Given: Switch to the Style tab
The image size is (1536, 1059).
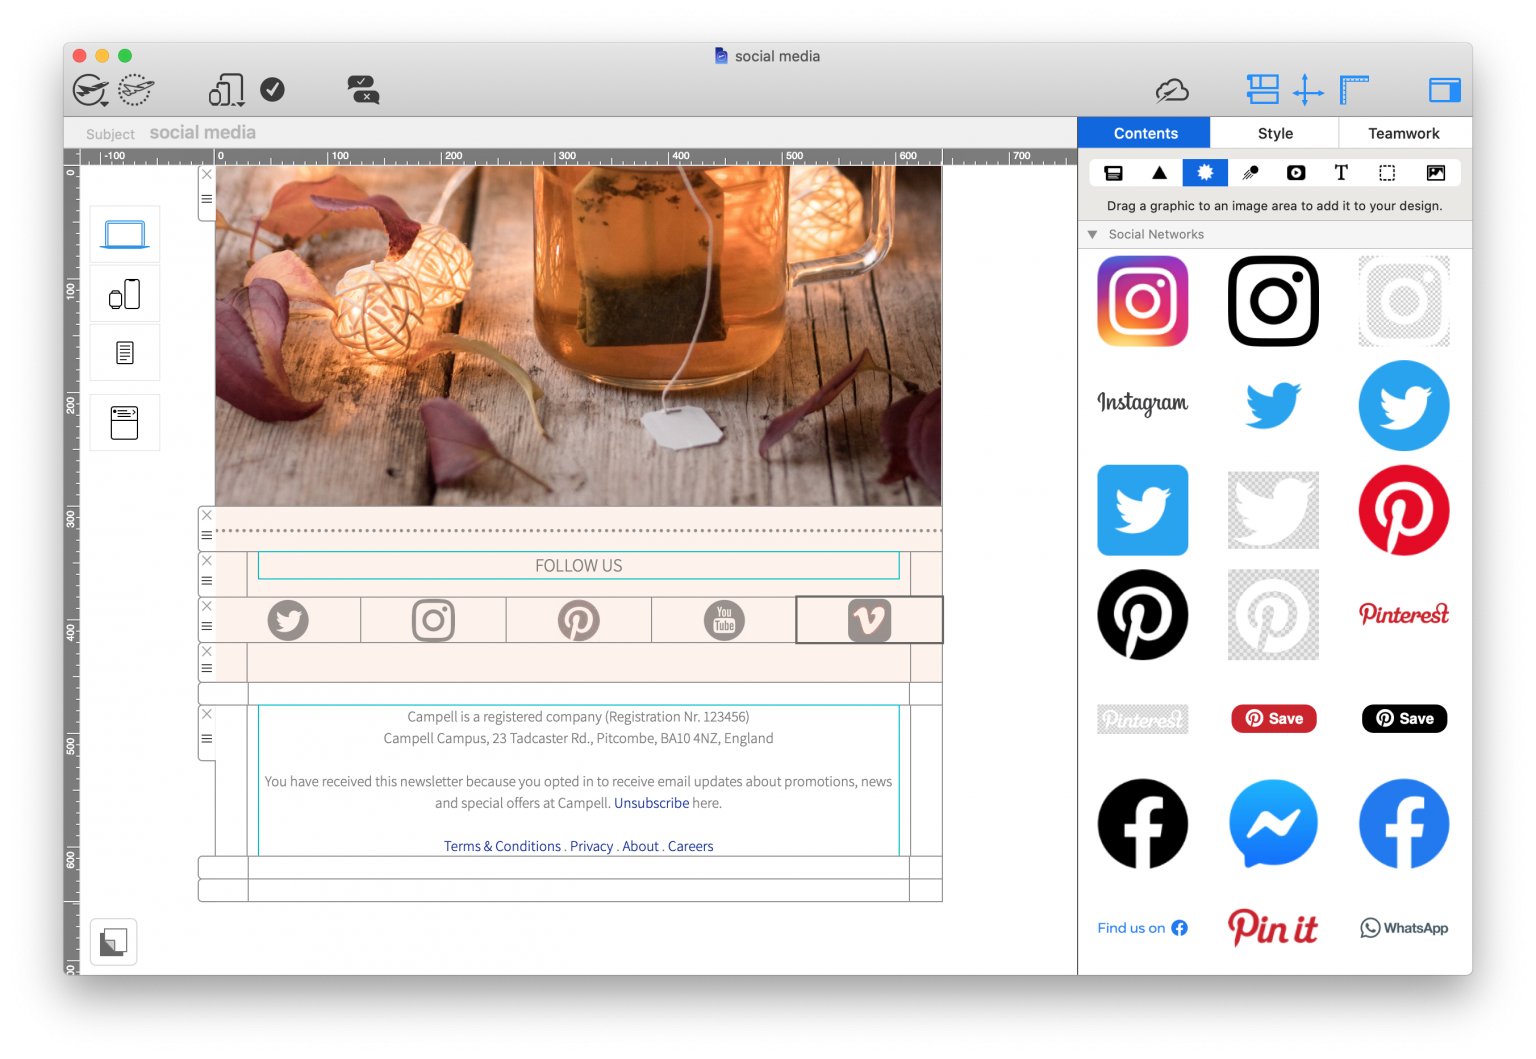Looking at the screenshot, I should pyautogui.click(x=1273, y=132).
